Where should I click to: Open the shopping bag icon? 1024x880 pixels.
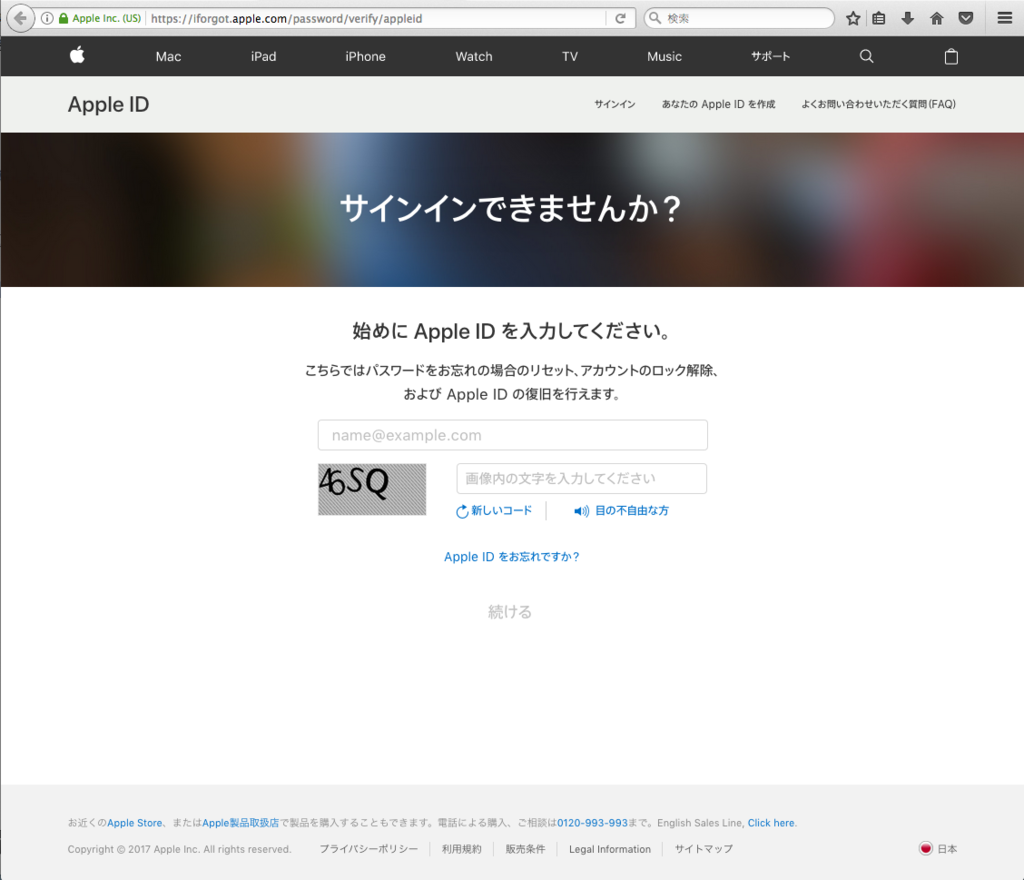click(952, 56)
